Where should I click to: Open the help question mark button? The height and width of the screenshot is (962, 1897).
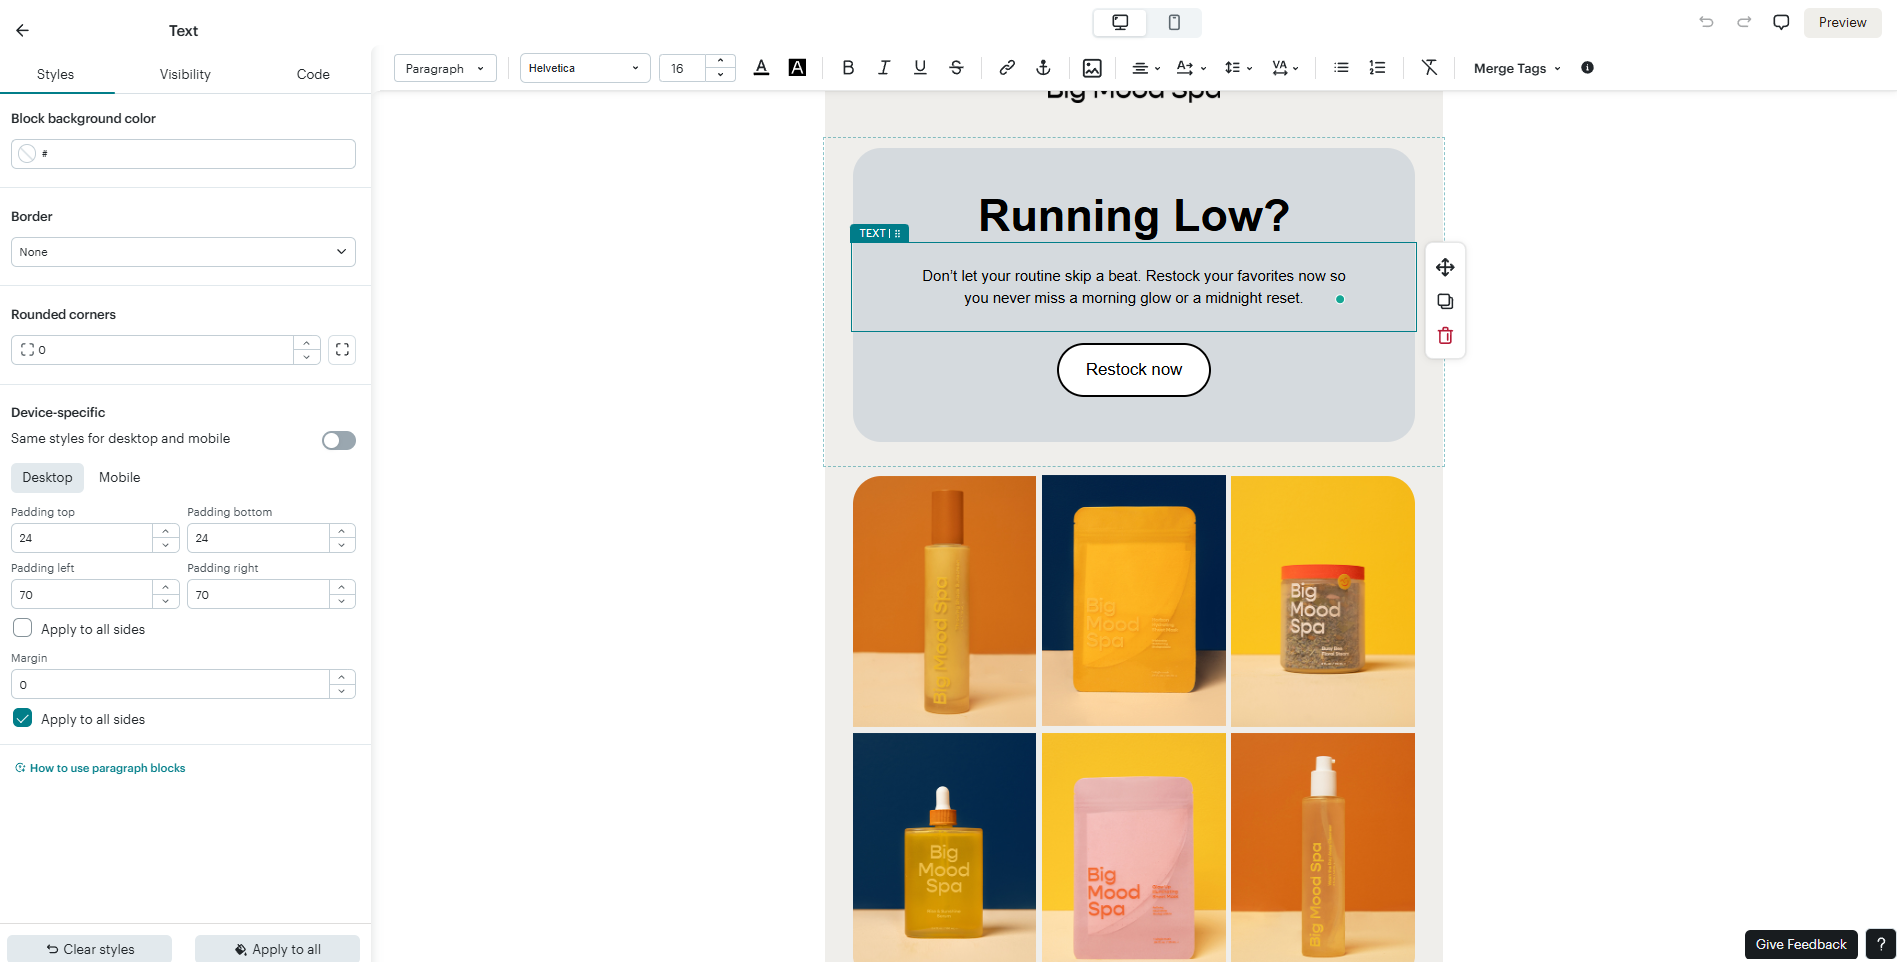[1881, 944]
